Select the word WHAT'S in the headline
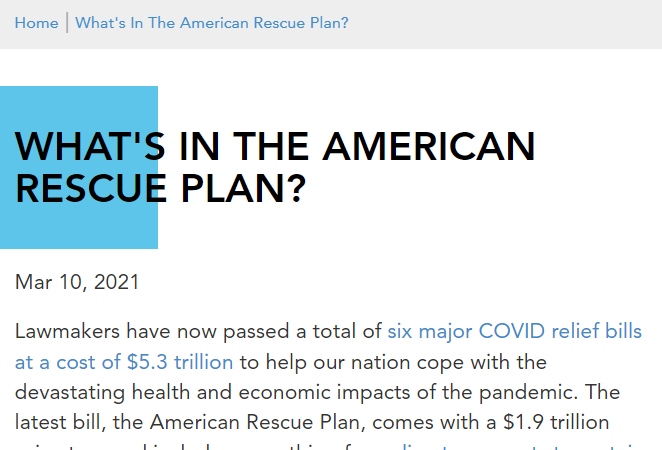The width and height of the screenshot is (662, 450). pyautogui.click(x=90, y=146)
